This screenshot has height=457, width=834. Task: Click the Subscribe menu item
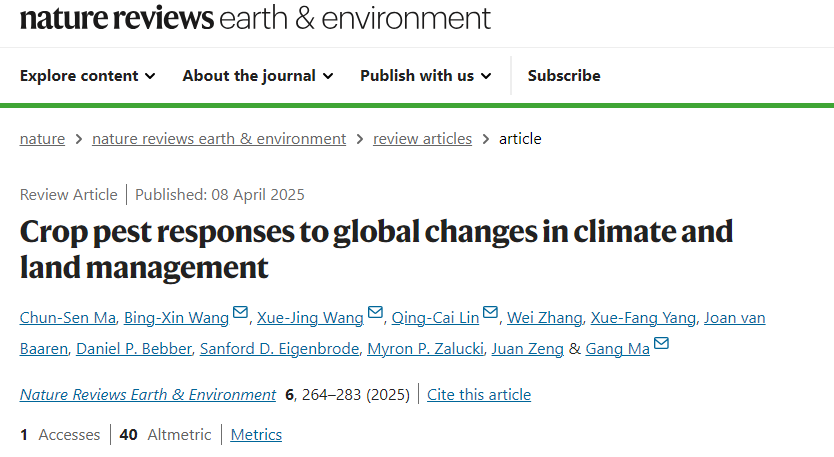point(564,76)
